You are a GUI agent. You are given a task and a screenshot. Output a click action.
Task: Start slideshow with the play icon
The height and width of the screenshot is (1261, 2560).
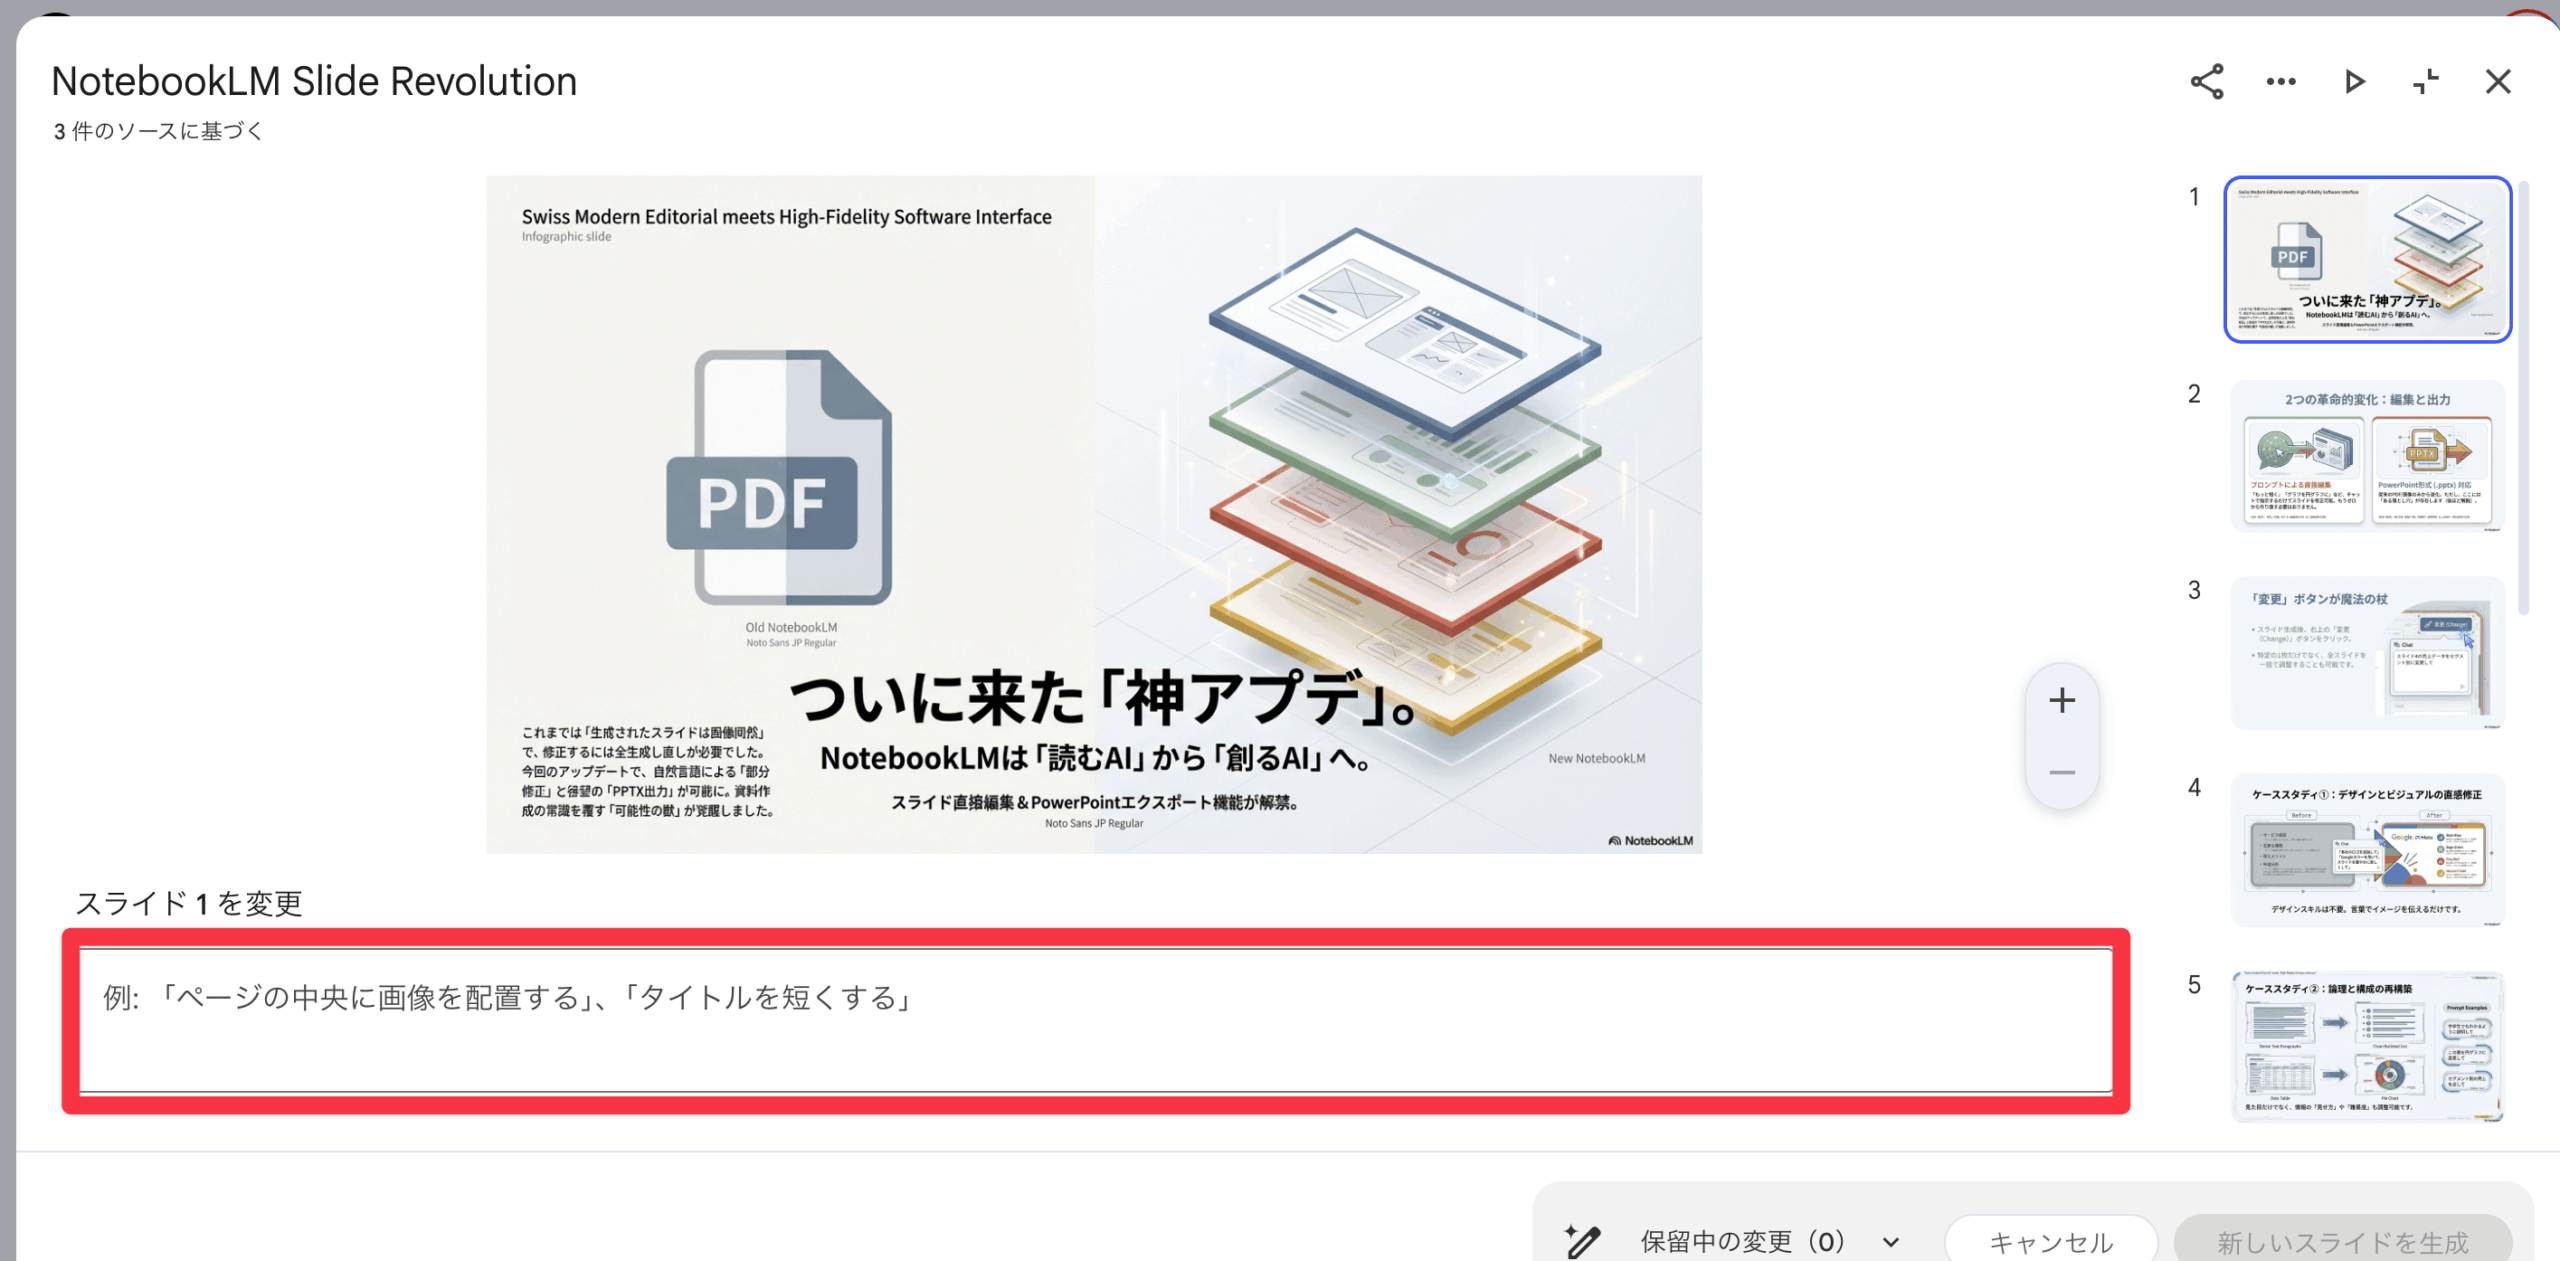[x=2354, y=82]
